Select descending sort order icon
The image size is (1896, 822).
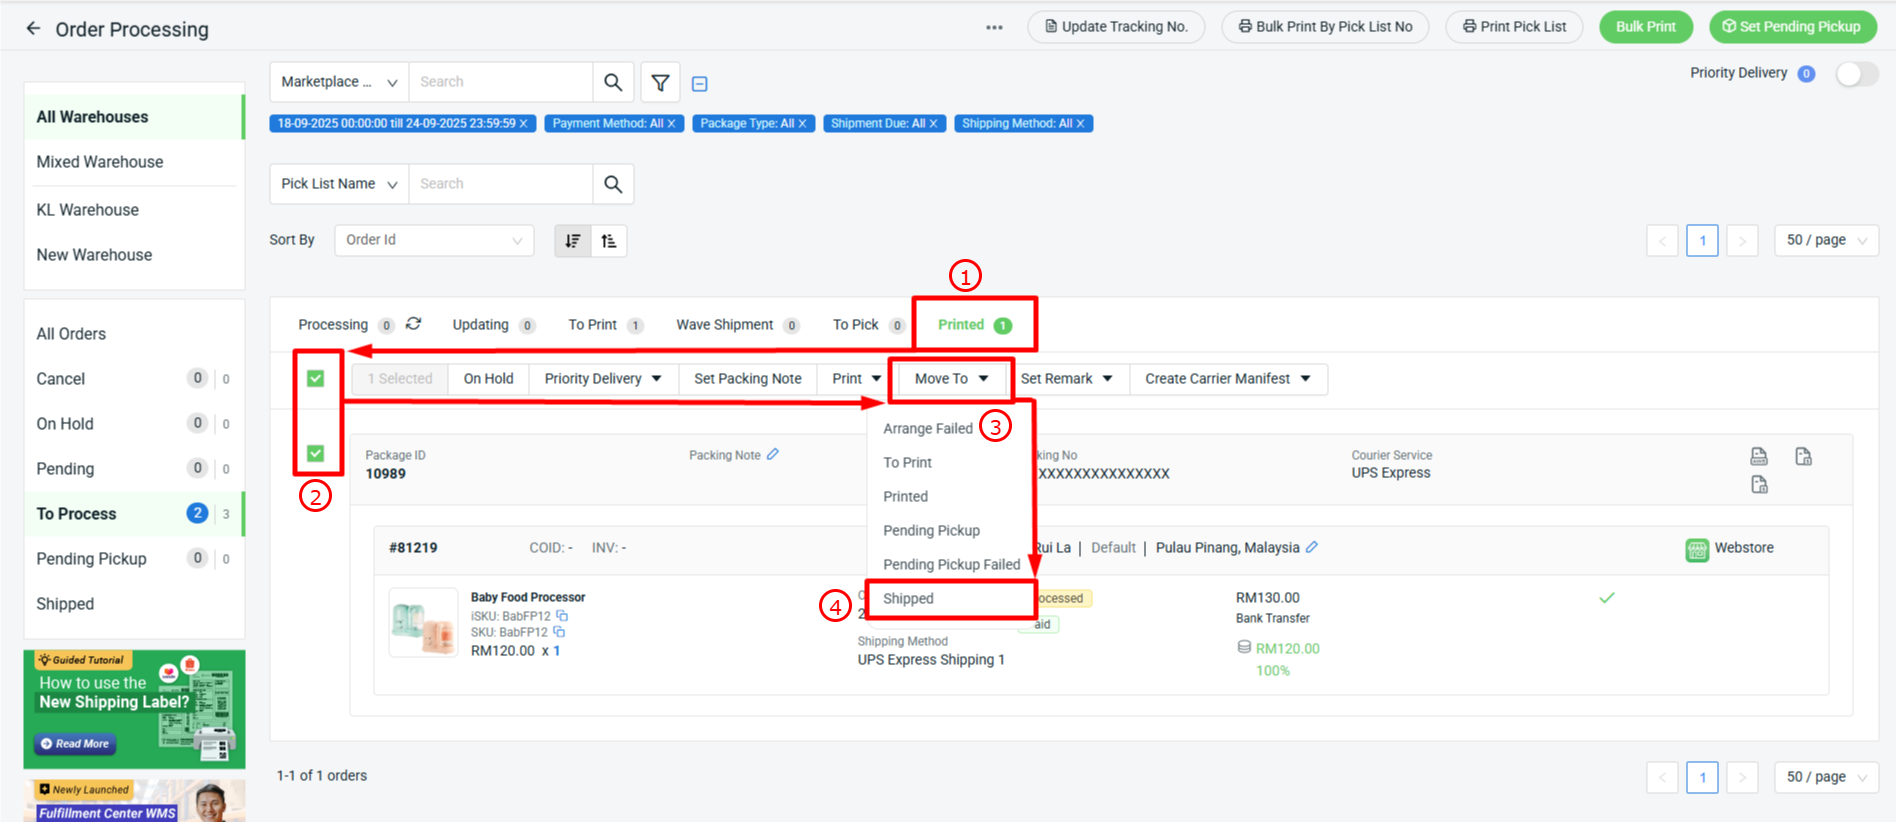pos(573,241)
